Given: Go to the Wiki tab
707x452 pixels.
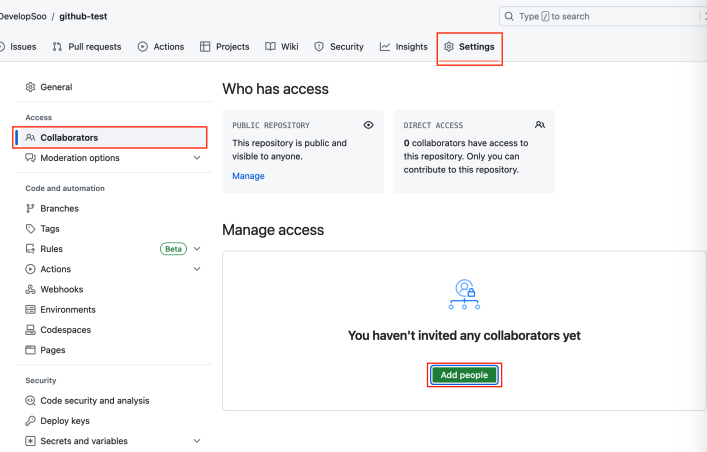Looking at the screenshot, I should point(282,47).
